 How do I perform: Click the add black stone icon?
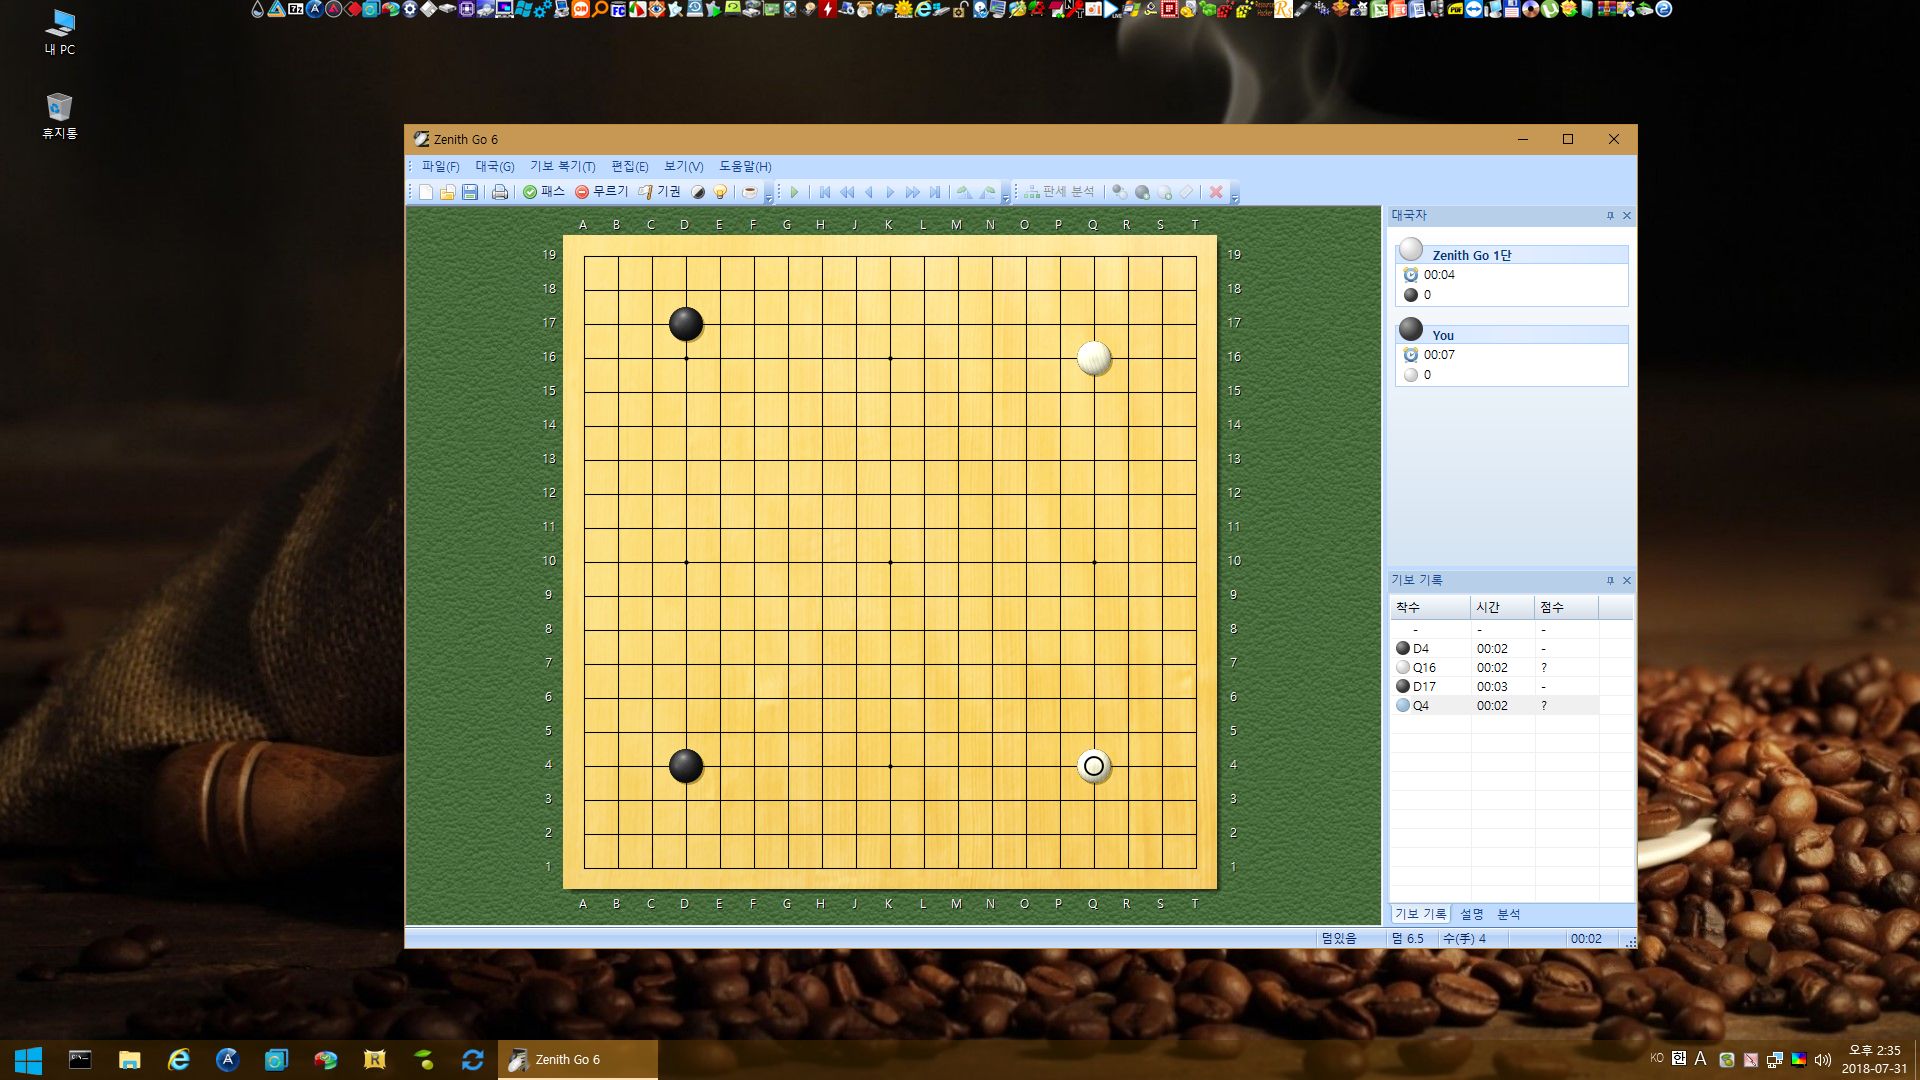1142,192
